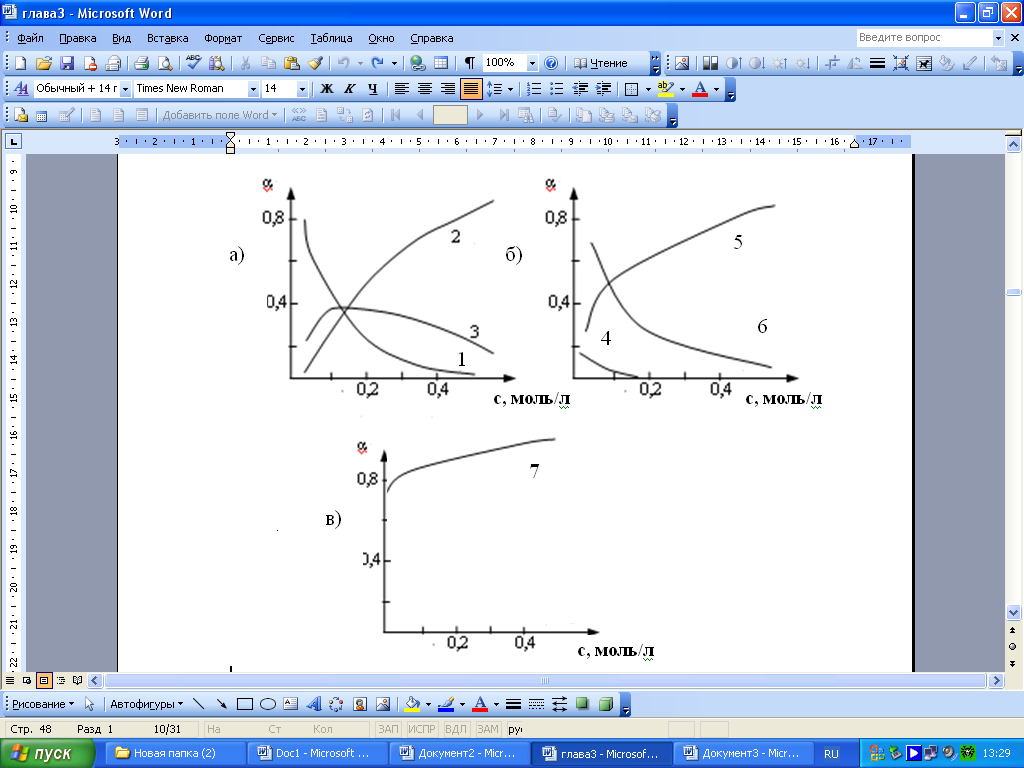Open the Формат menu

(x=223, y=38)
